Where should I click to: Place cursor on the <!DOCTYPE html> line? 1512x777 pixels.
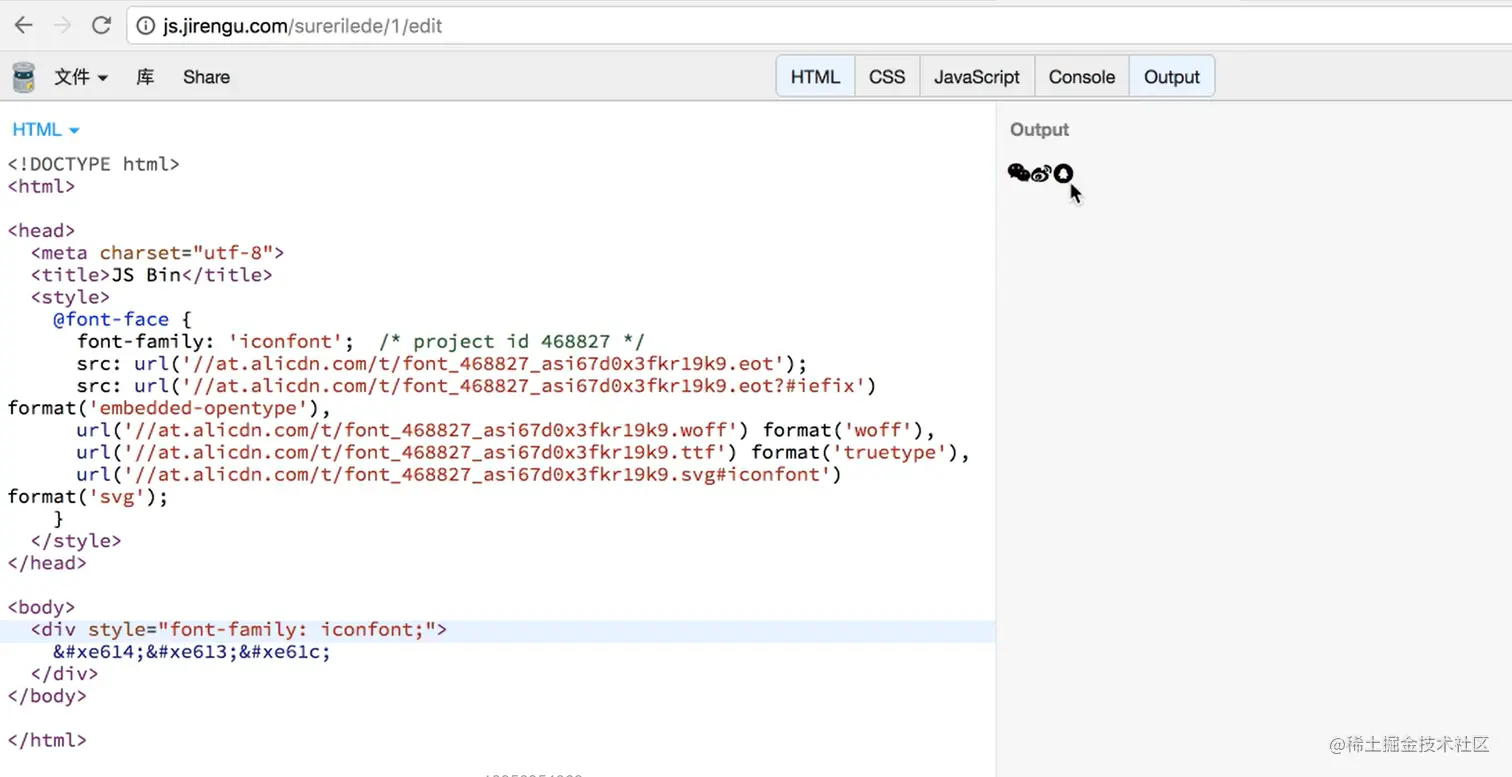tap(94, 164)
